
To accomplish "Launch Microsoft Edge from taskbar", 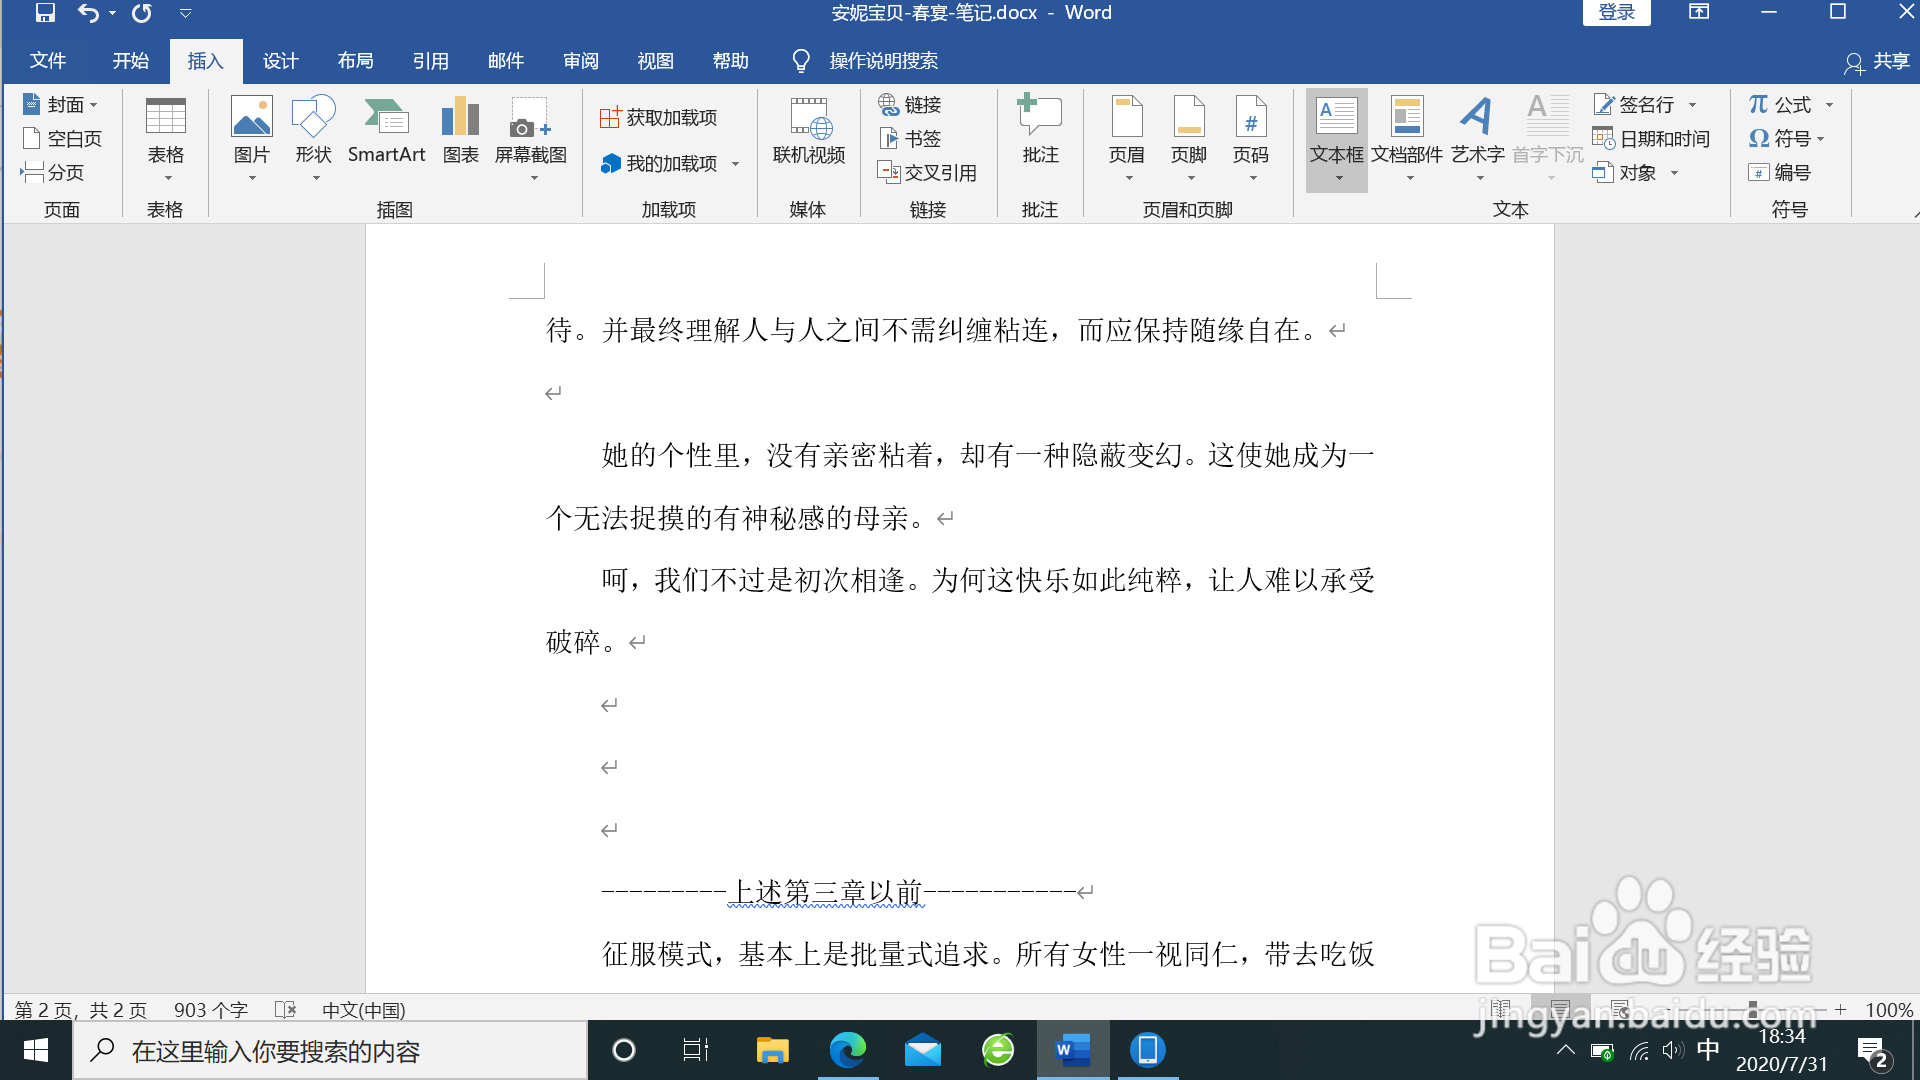I will [x=847, y=1050].
